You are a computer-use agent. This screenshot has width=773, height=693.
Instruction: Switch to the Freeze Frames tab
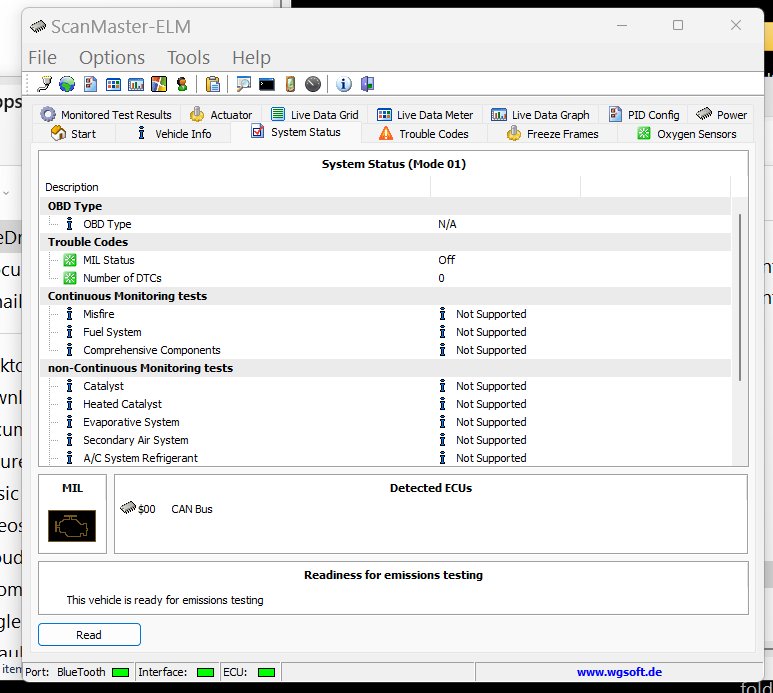click(x=552, y=134)
